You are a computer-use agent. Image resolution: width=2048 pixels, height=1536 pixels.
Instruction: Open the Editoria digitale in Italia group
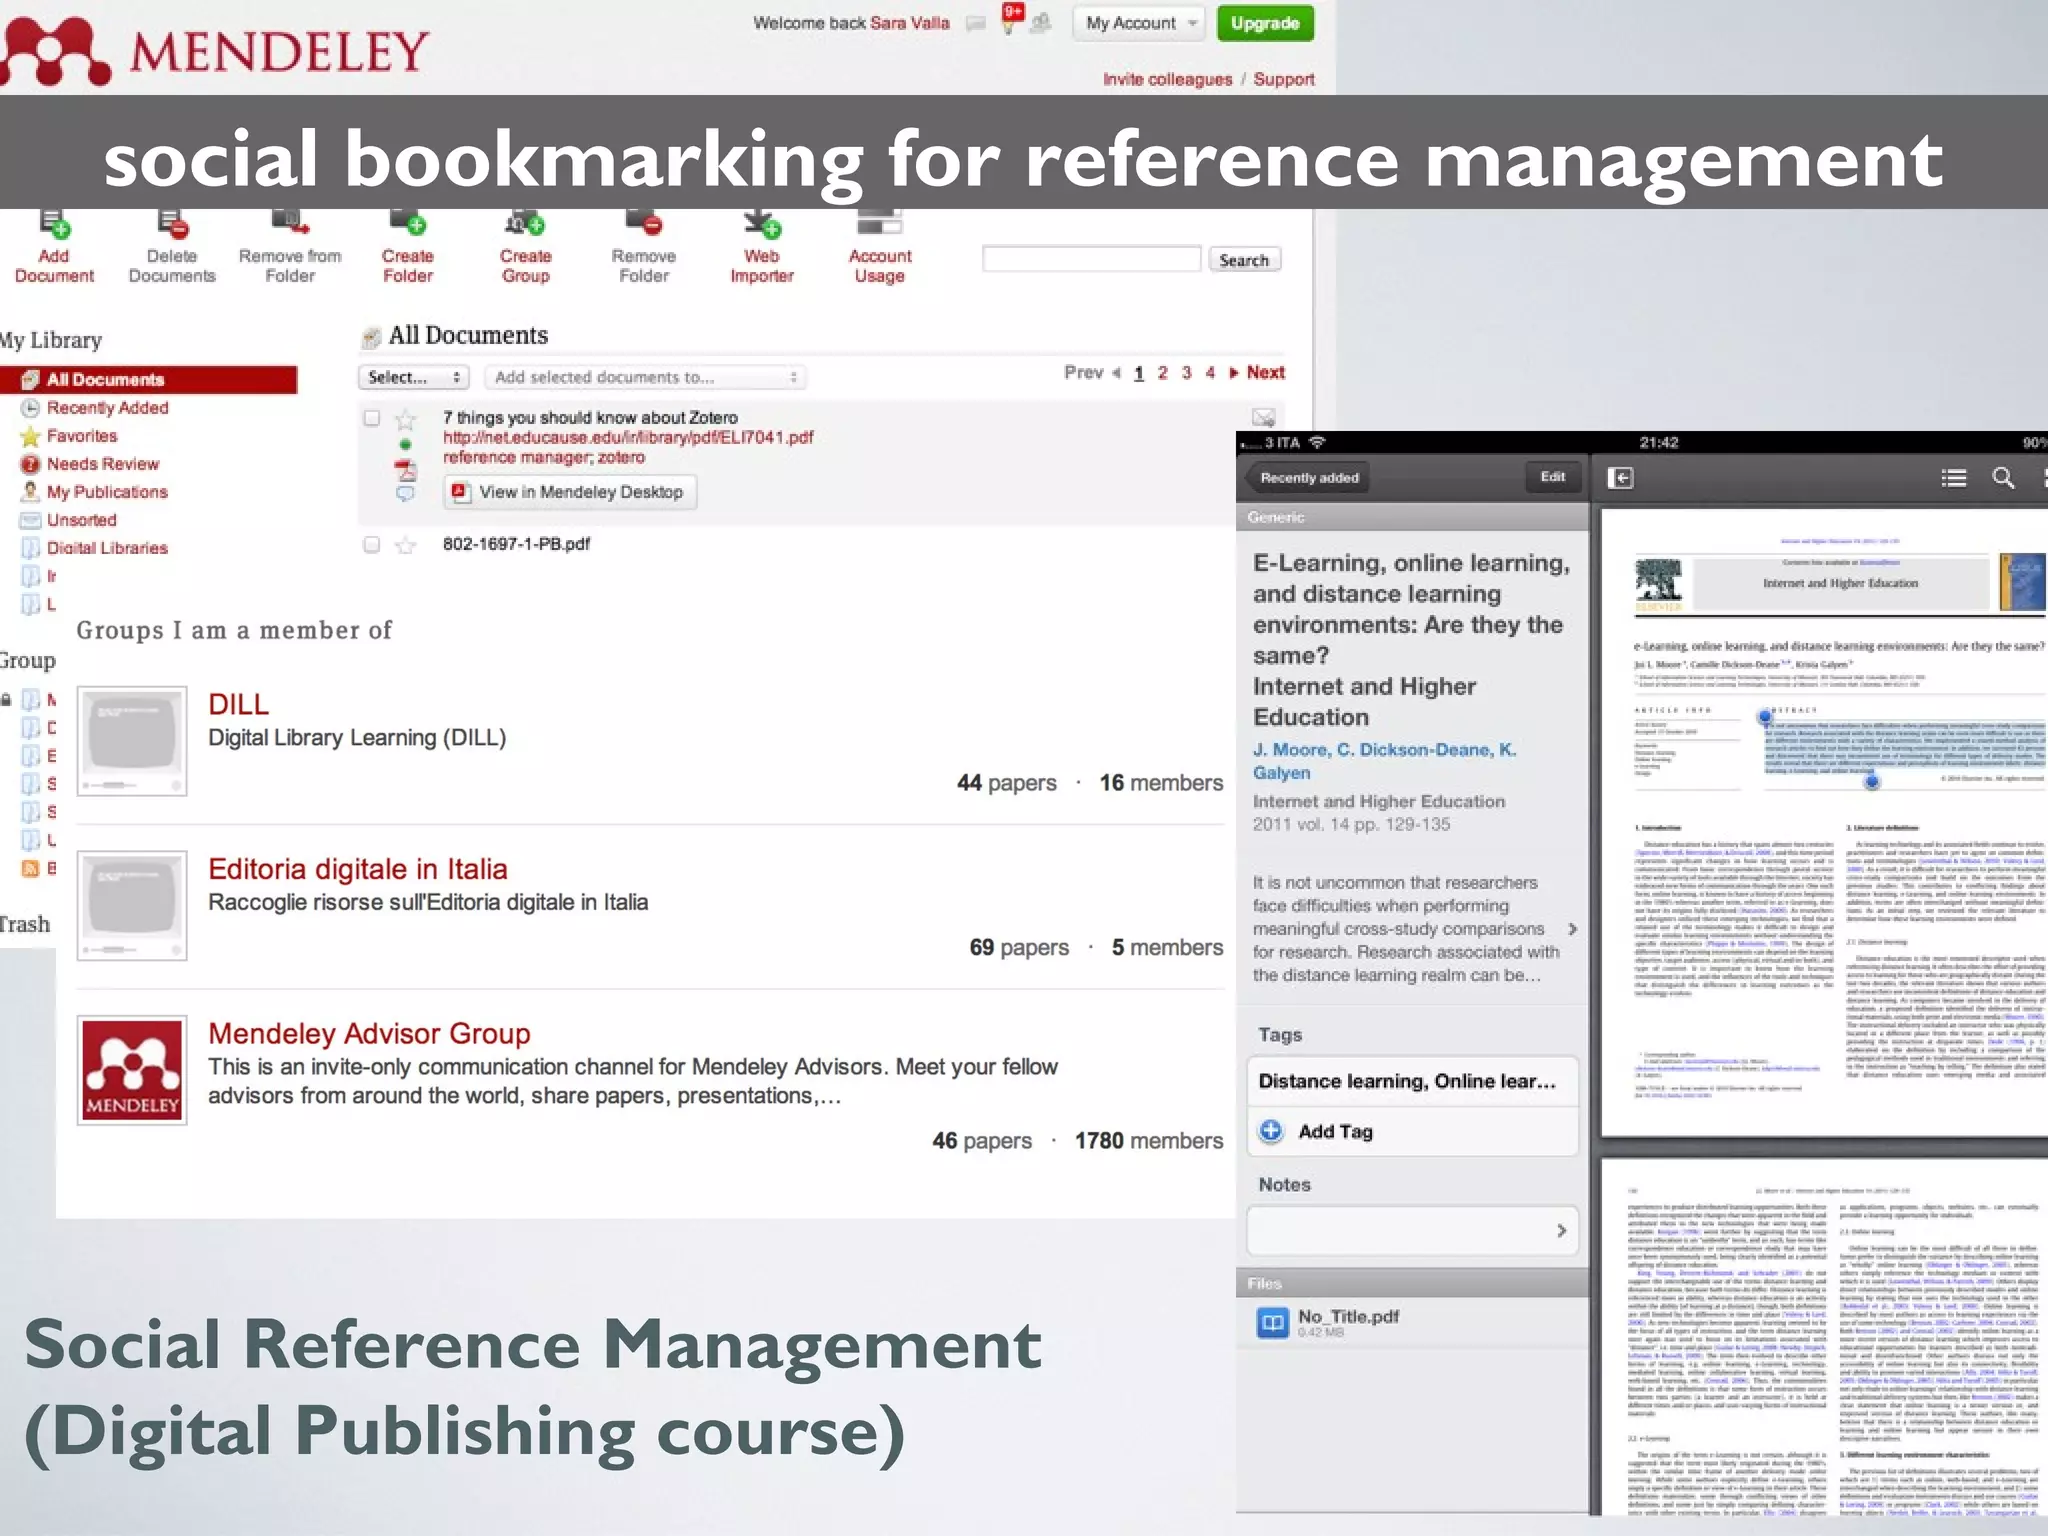[x=357, y=869]
